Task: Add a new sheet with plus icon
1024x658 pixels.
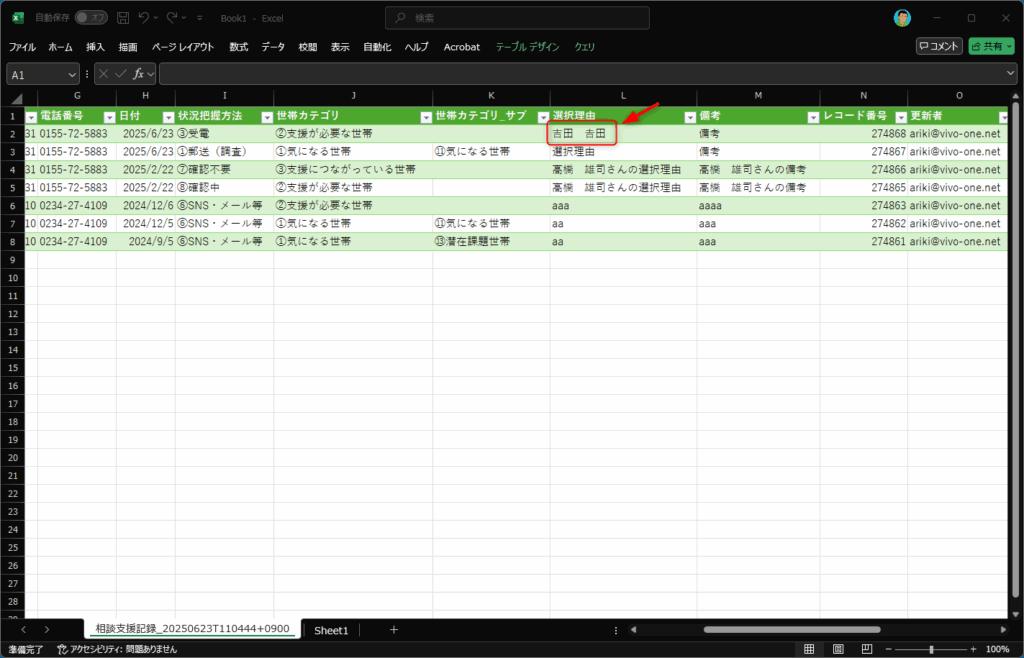Action: point(394,630)
